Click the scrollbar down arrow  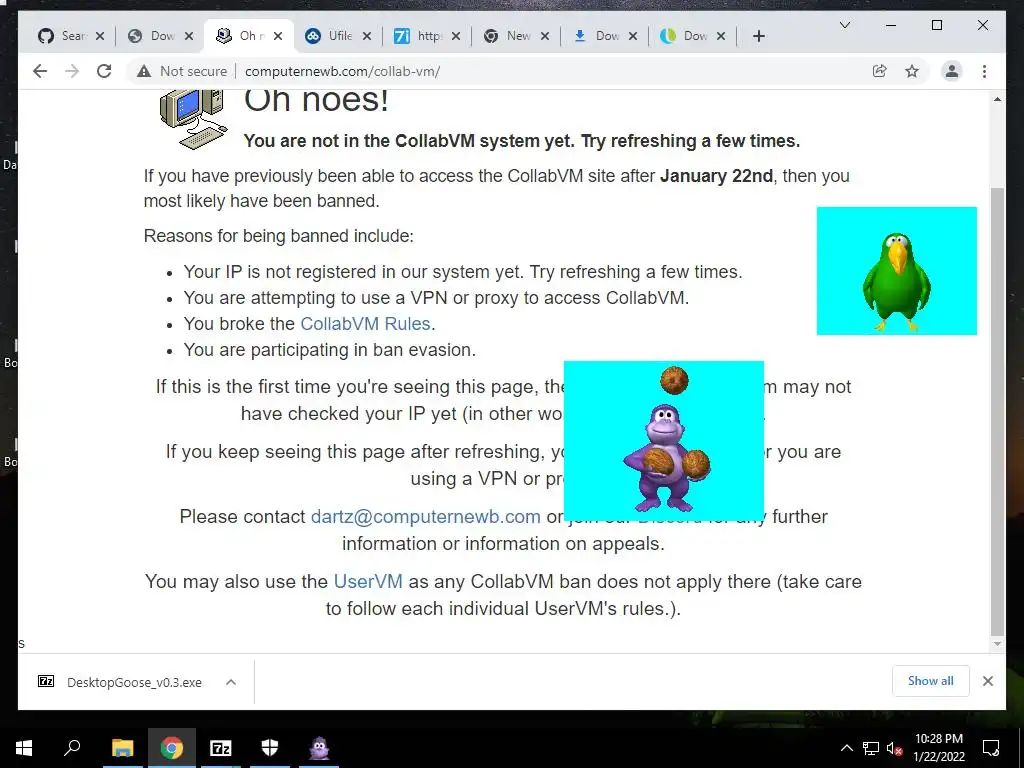click(x=997, y=644)
